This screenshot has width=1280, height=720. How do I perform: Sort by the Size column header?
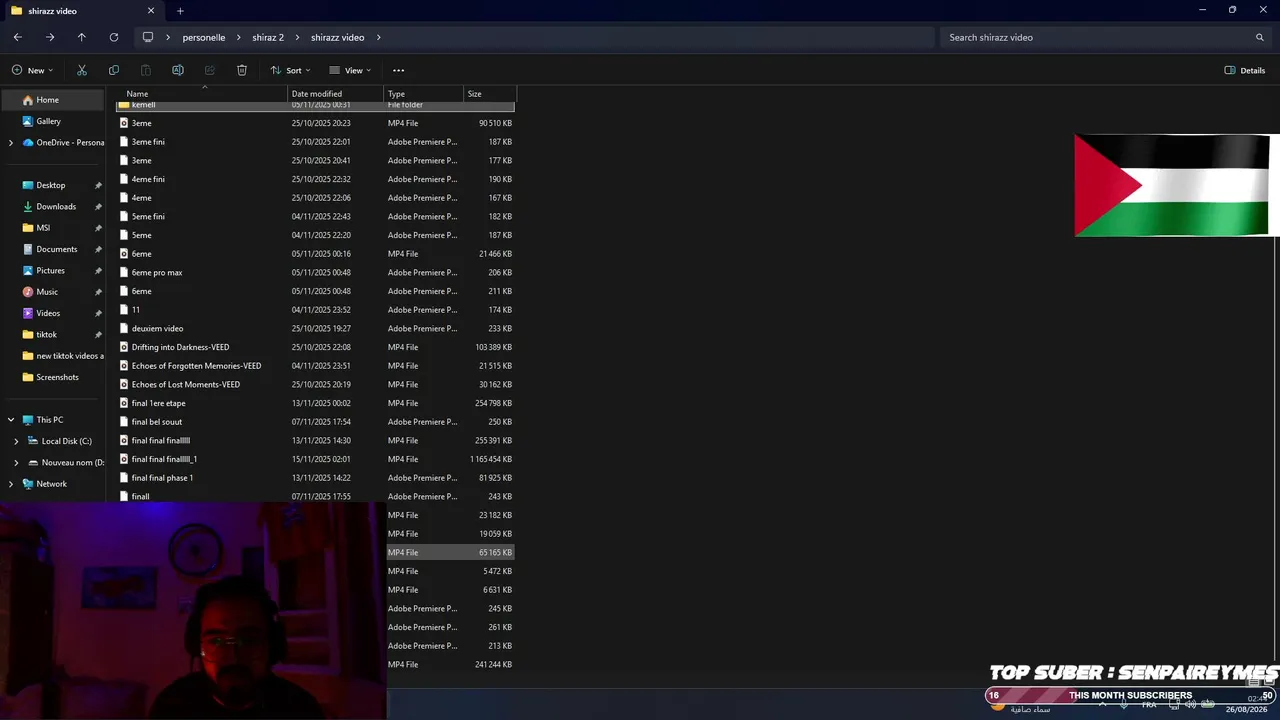pos(489,94)
